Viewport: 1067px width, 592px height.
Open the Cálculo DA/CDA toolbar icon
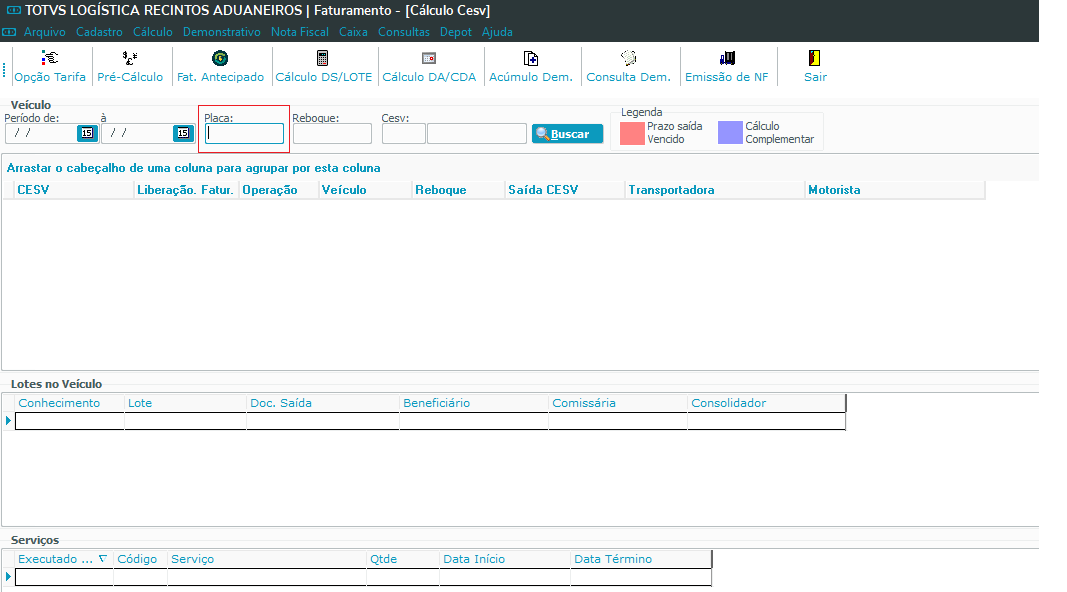[x=429, y=58]
